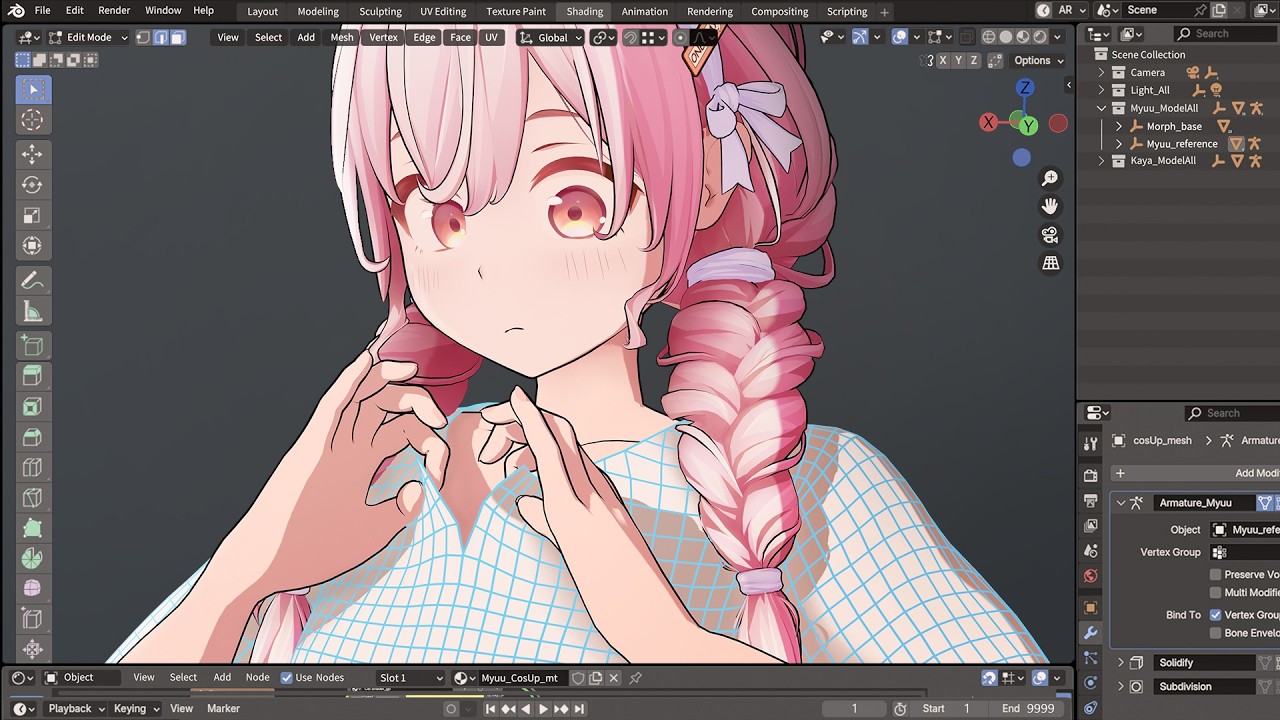Select the Smooth tool
This screenshot has height=720, width=1280.
(x=32, y=588)
